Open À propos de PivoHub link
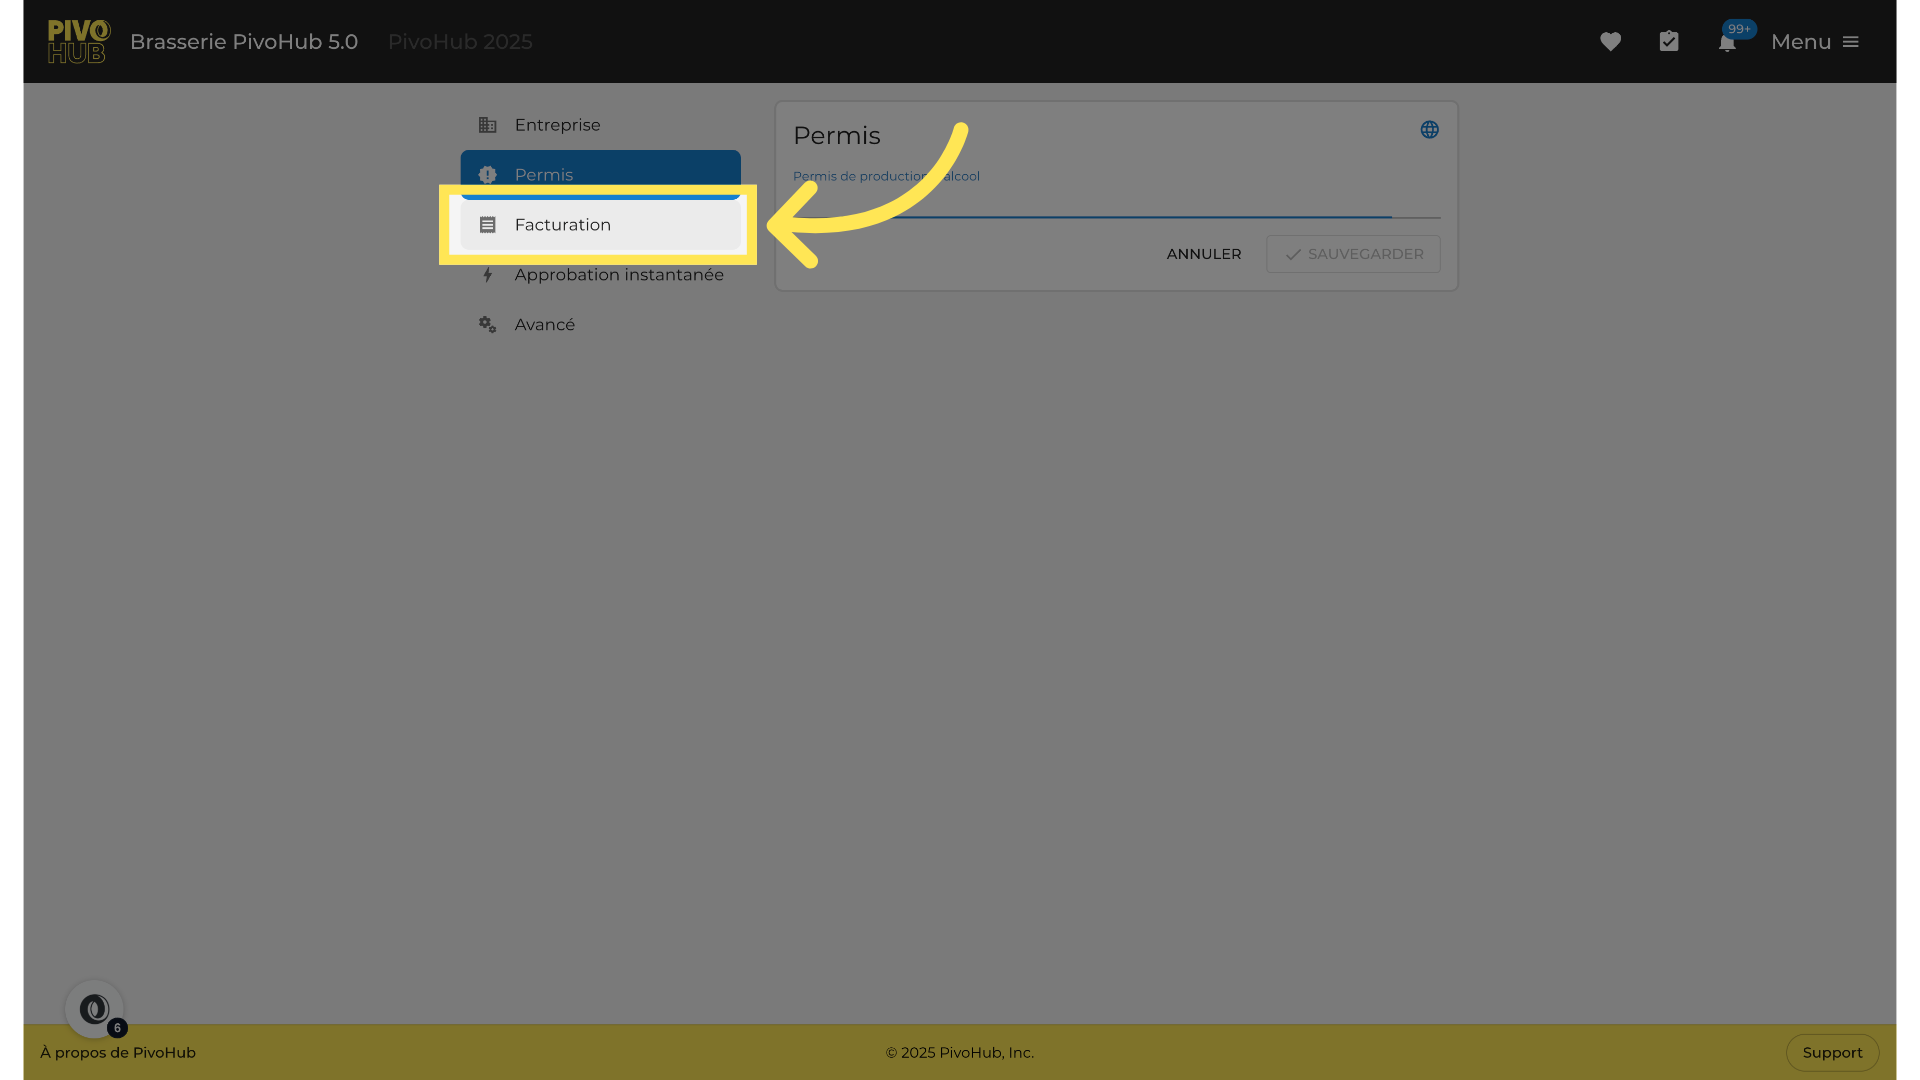 (118, 1053)
